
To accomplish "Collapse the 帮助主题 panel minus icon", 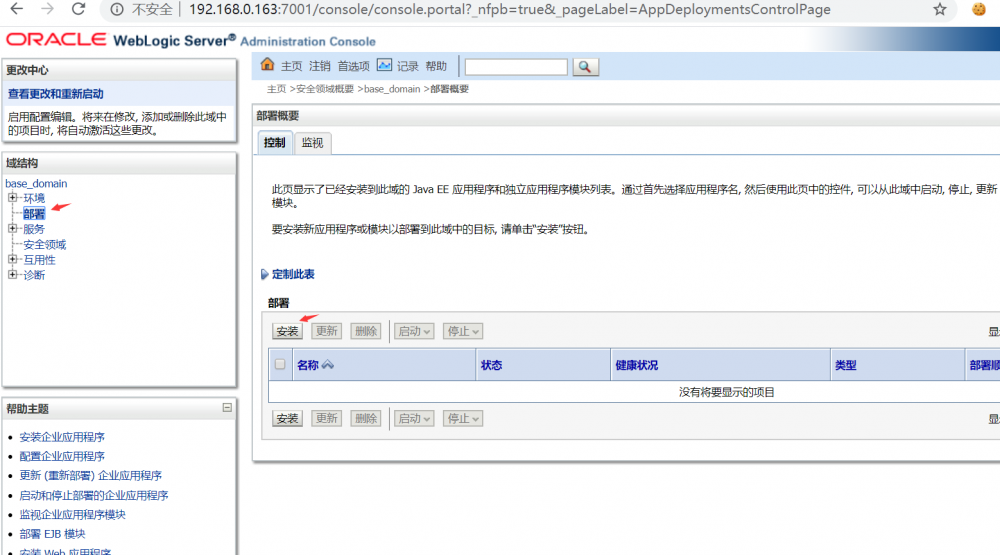I will [227, 408].
